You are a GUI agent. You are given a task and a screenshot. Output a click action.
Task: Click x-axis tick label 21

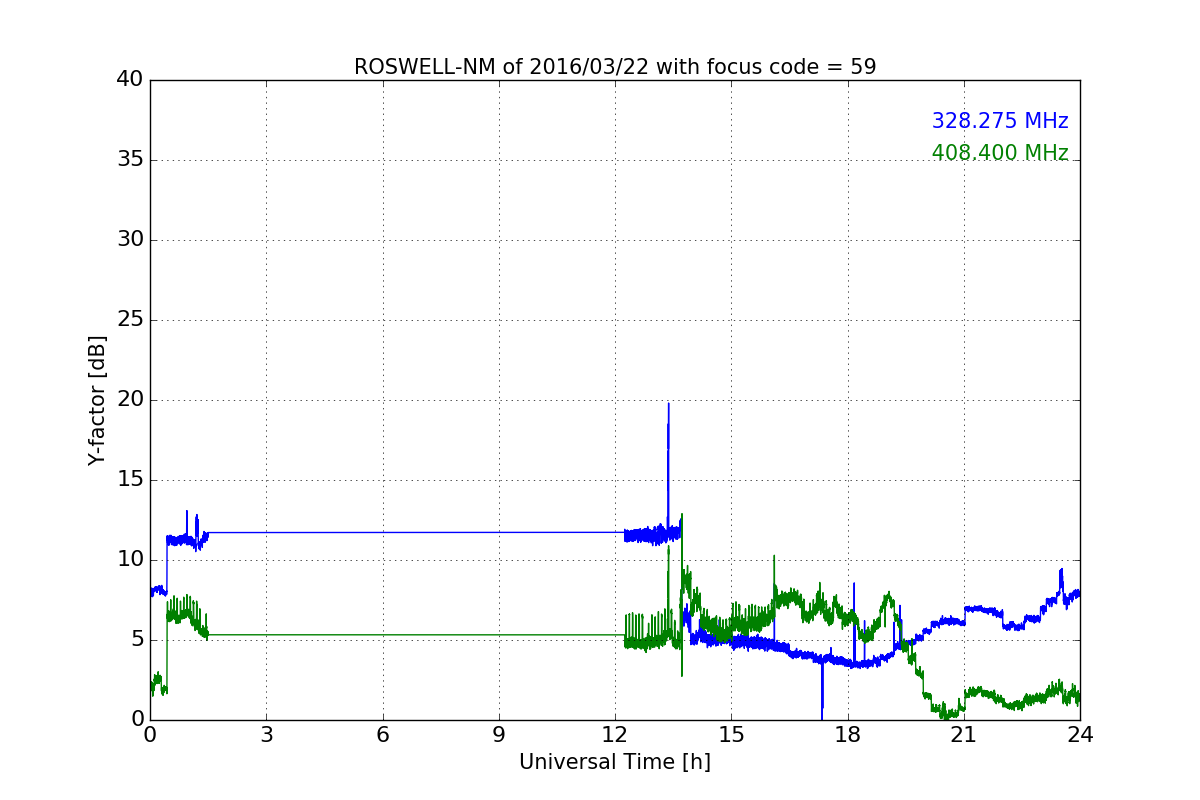(x=964, y=734)
